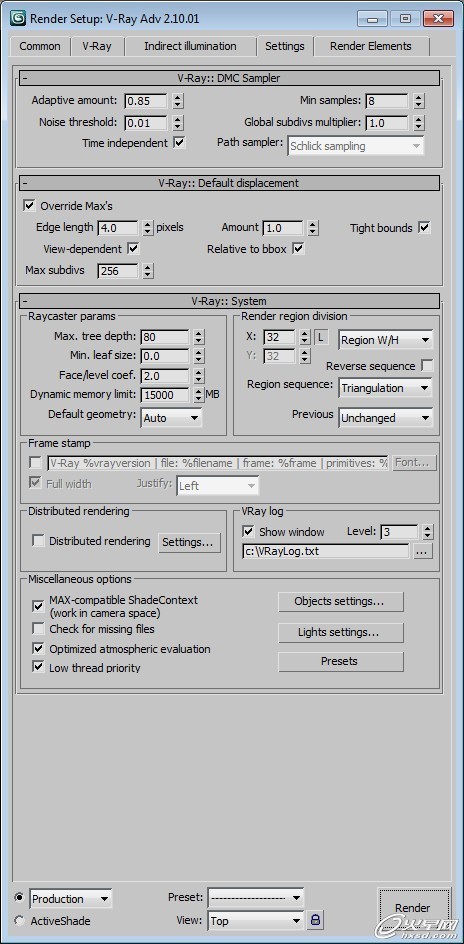Open the Previous Unchanged dropdown
Viewport: 464px width, 944px height.
(x=385, y=417)
